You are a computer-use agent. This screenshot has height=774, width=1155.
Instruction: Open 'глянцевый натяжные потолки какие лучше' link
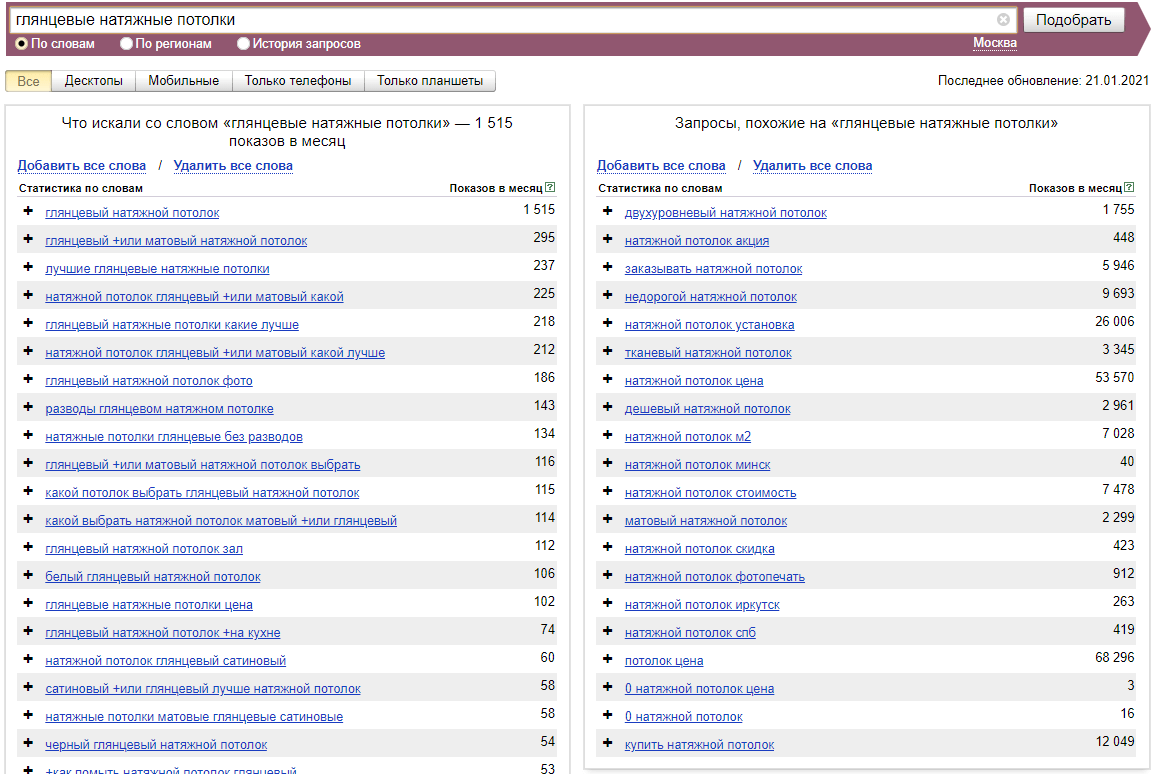(x=172, y=325)
